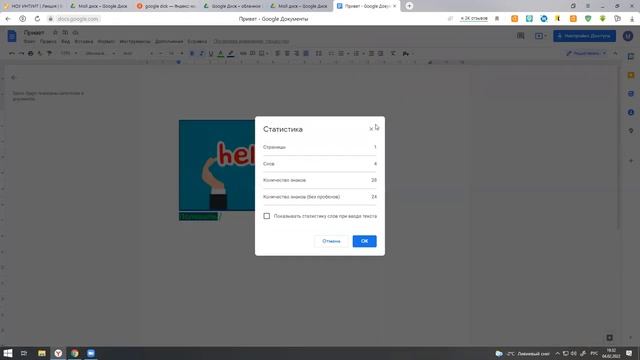Open the Windows Start menu
The image size is (640, 360).
8,353
